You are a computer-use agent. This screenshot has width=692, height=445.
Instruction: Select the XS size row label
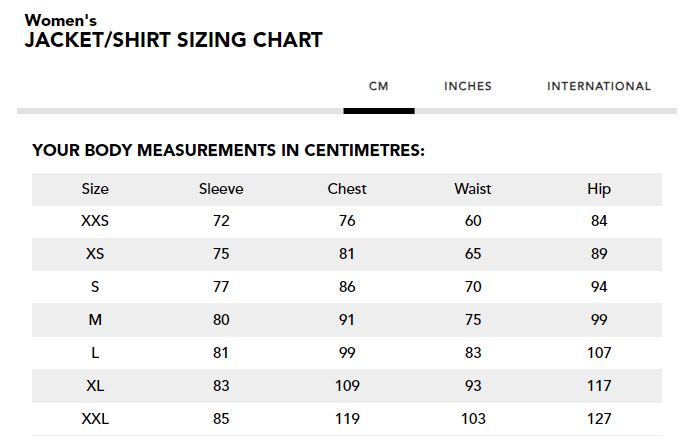coord(95,254)
